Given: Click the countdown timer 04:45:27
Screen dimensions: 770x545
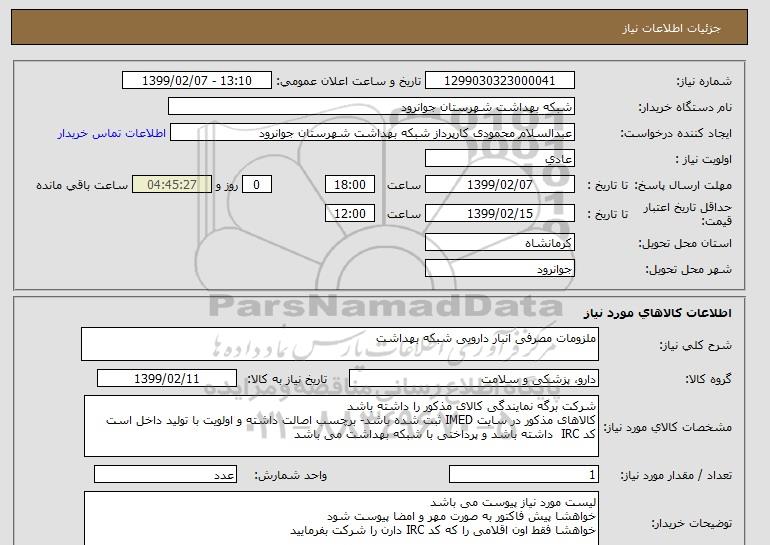Looking at the screenshot, I should pyautogui.click(x=172, y=185).
